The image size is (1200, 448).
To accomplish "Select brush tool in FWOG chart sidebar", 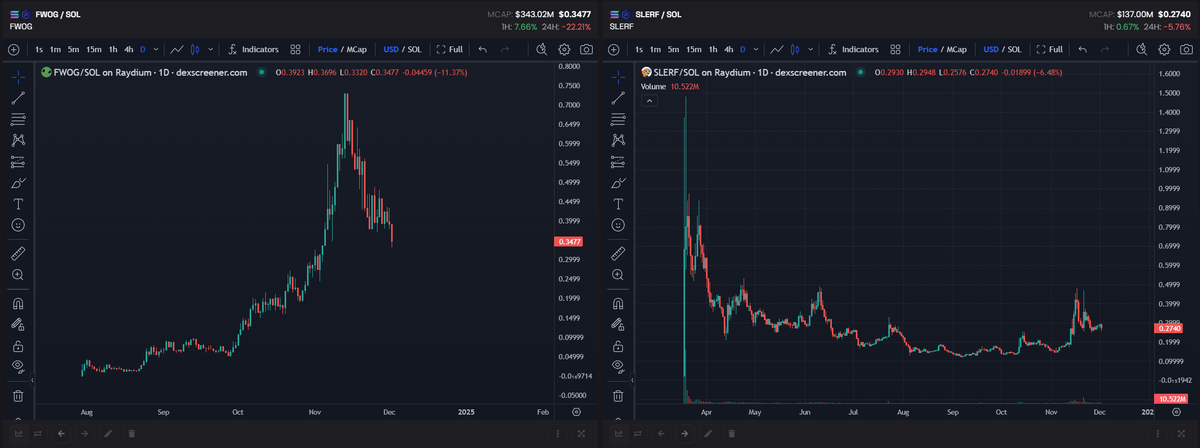I will [x=18, y=183].
